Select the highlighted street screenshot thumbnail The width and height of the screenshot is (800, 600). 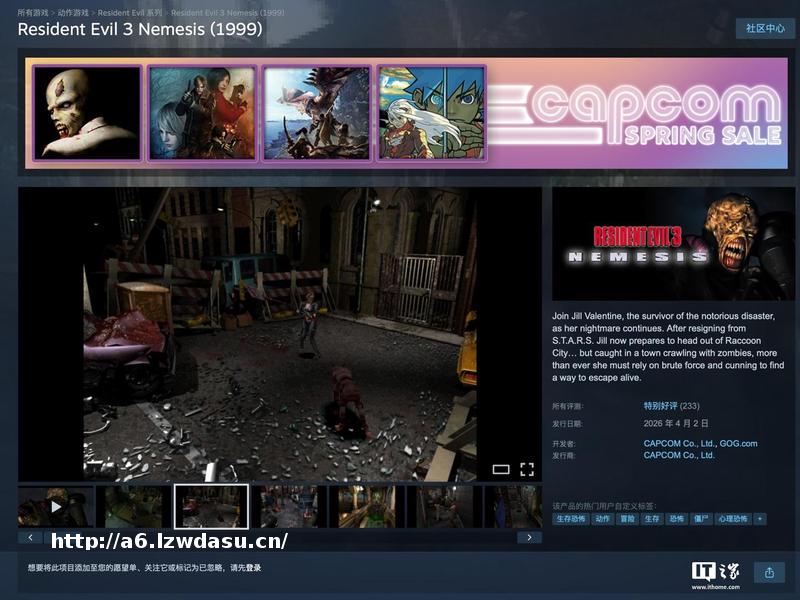coord(211,507)
